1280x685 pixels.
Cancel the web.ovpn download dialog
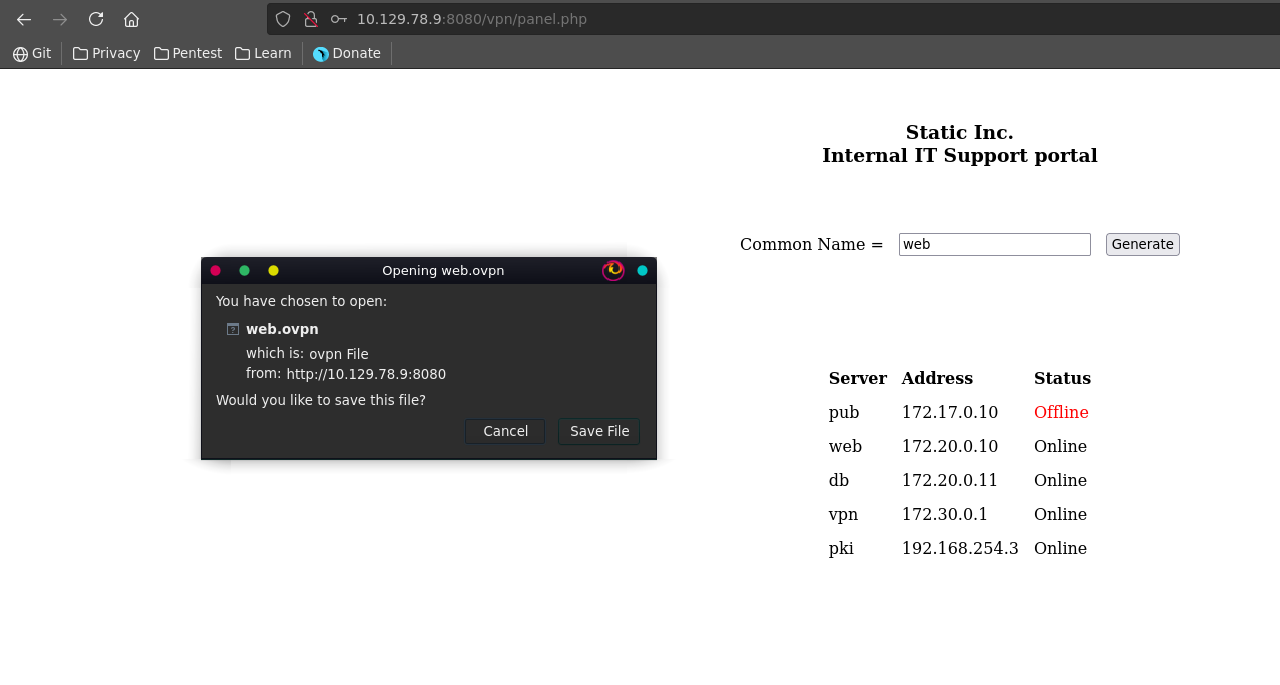pos(505,431)
